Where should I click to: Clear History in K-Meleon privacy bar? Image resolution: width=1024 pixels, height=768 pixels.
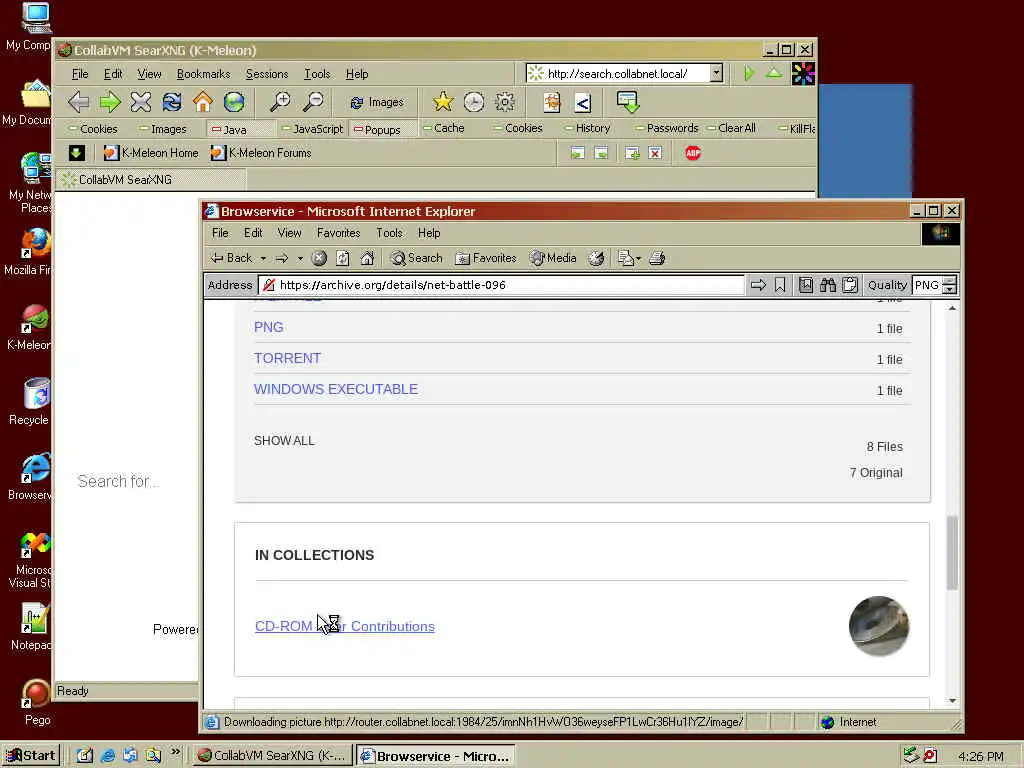click(587, 128)
